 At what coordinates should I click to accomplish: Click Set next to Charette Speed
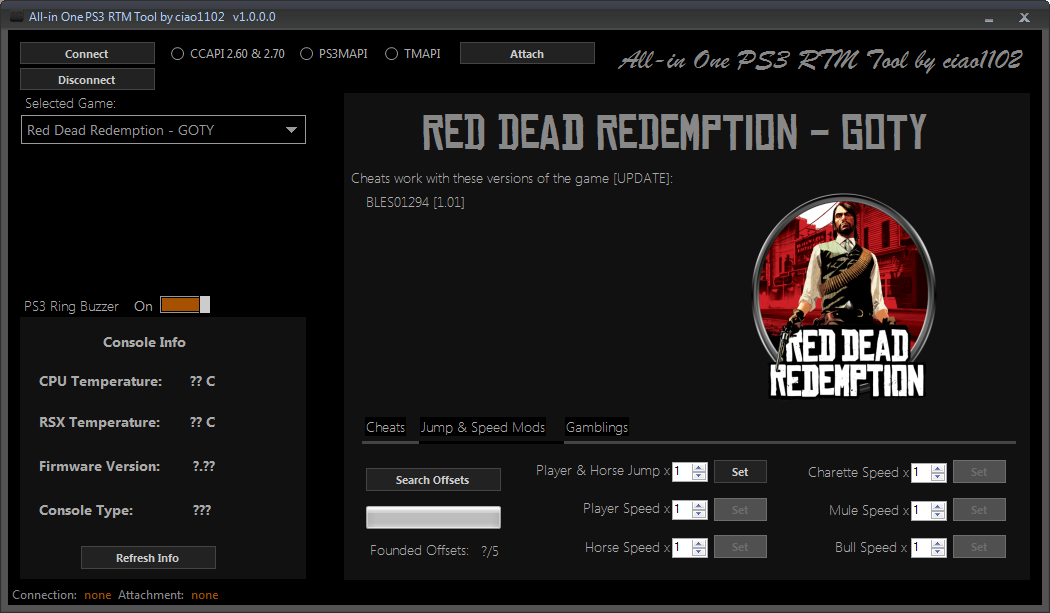point(979,472)
